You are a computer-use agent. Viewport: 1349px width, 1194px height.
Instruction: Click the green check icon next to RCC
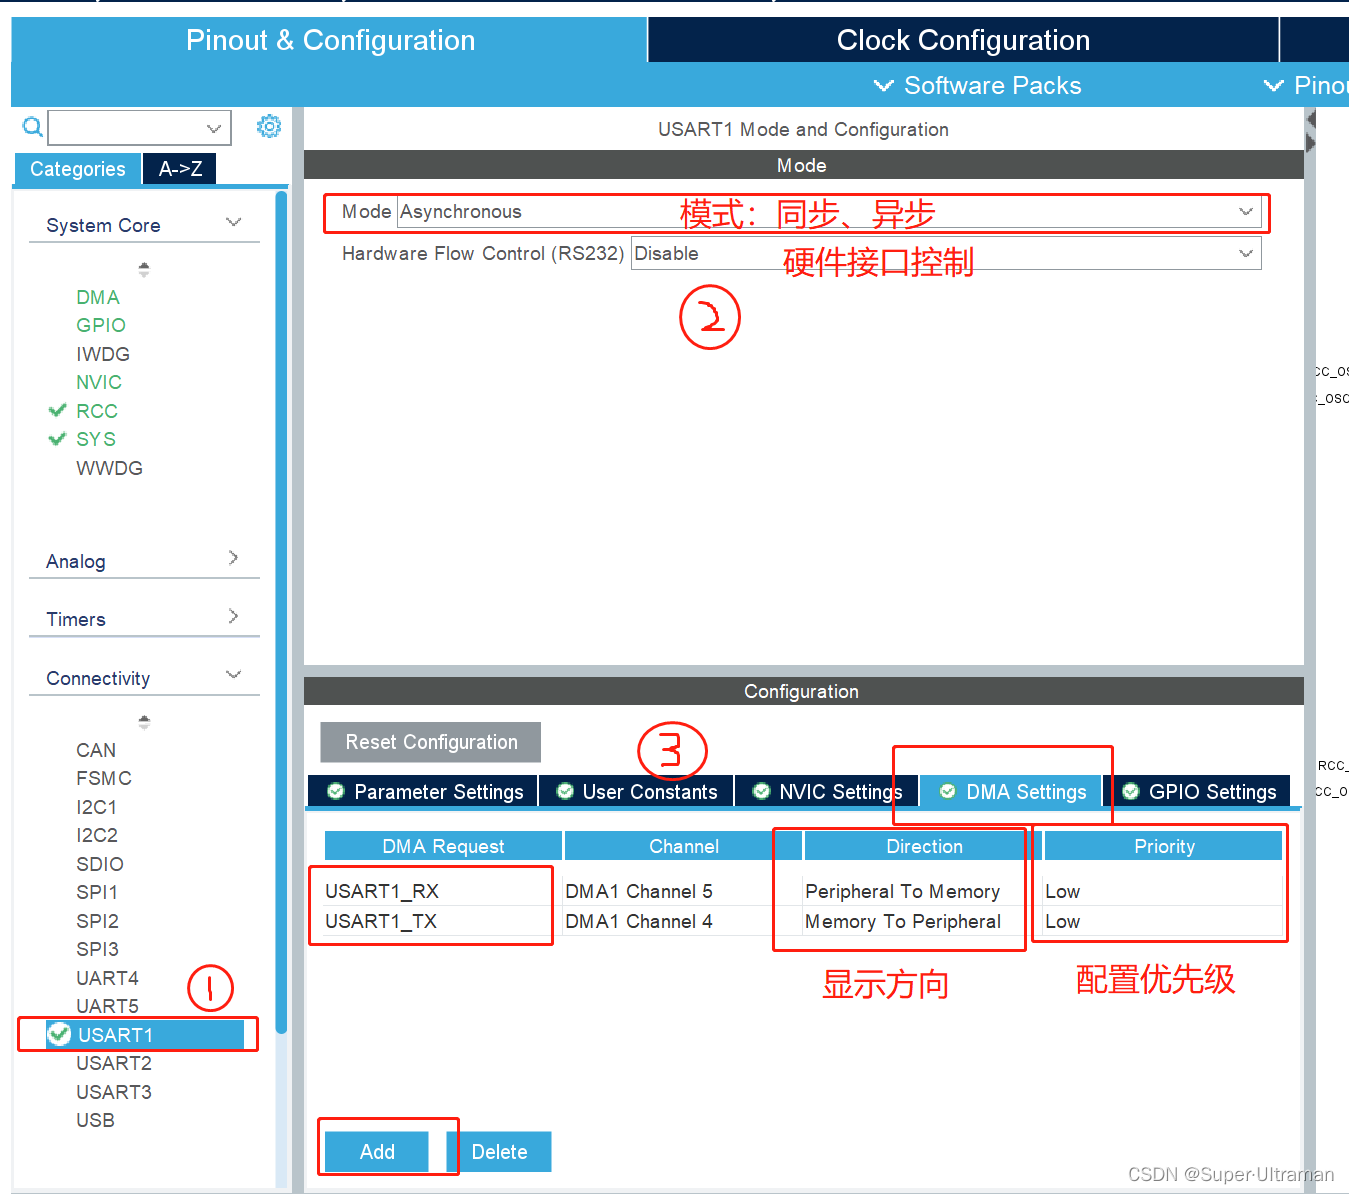(58, 410)
